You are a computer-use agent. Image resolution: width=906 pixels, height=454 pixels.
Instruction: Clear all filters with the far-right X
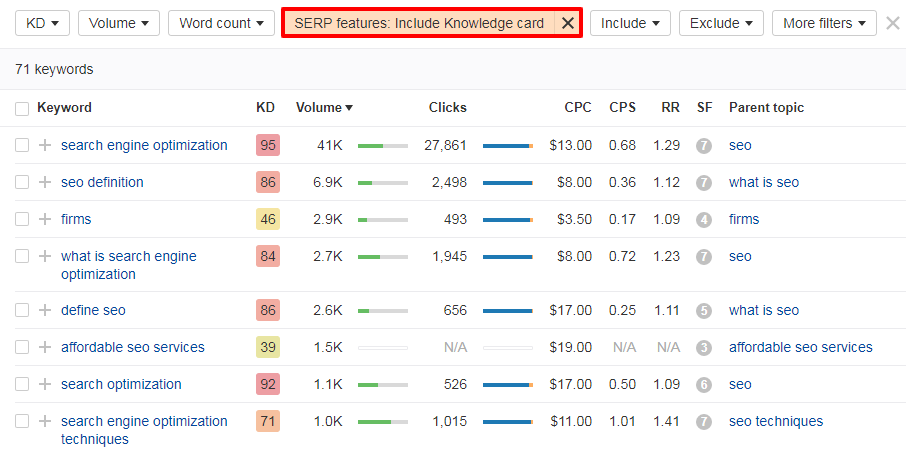pos(893,23)
